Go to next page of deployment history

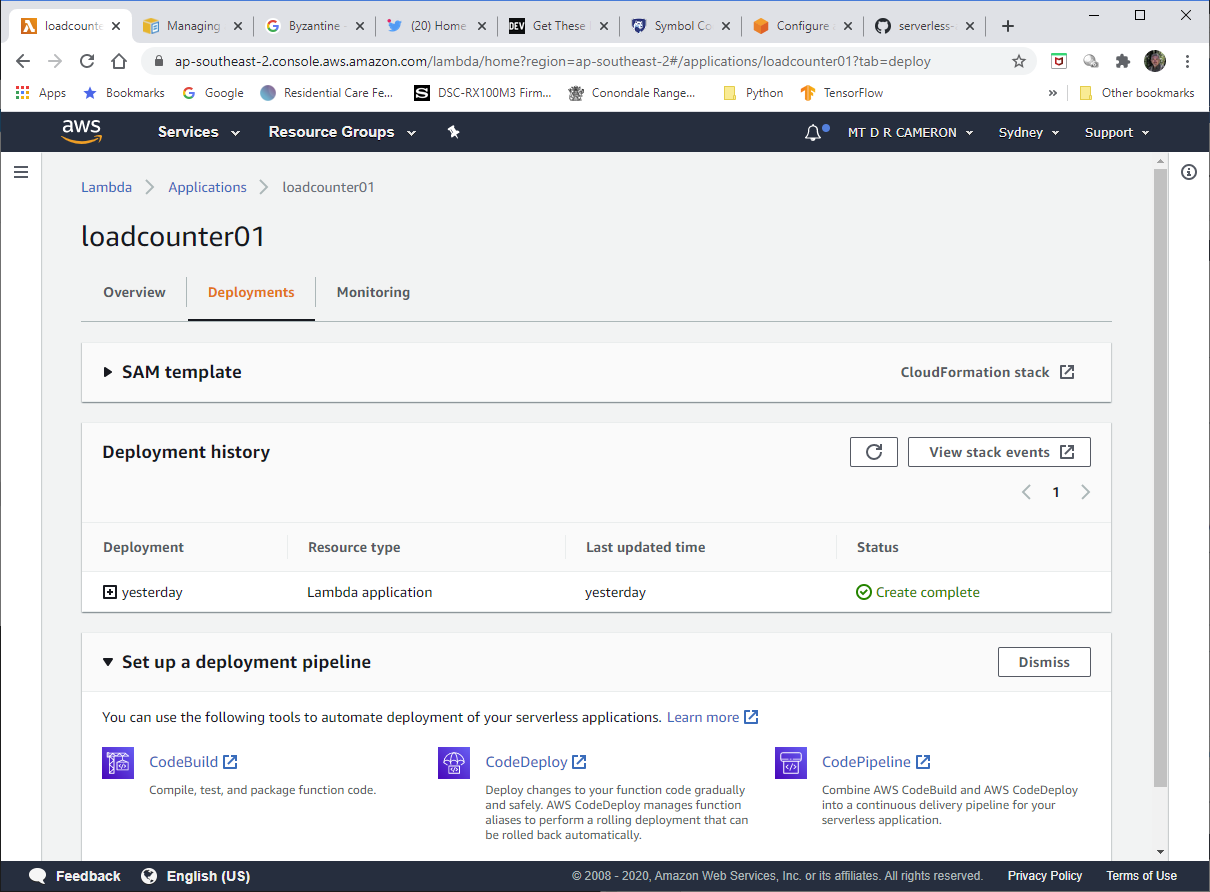coord(1086,492)
